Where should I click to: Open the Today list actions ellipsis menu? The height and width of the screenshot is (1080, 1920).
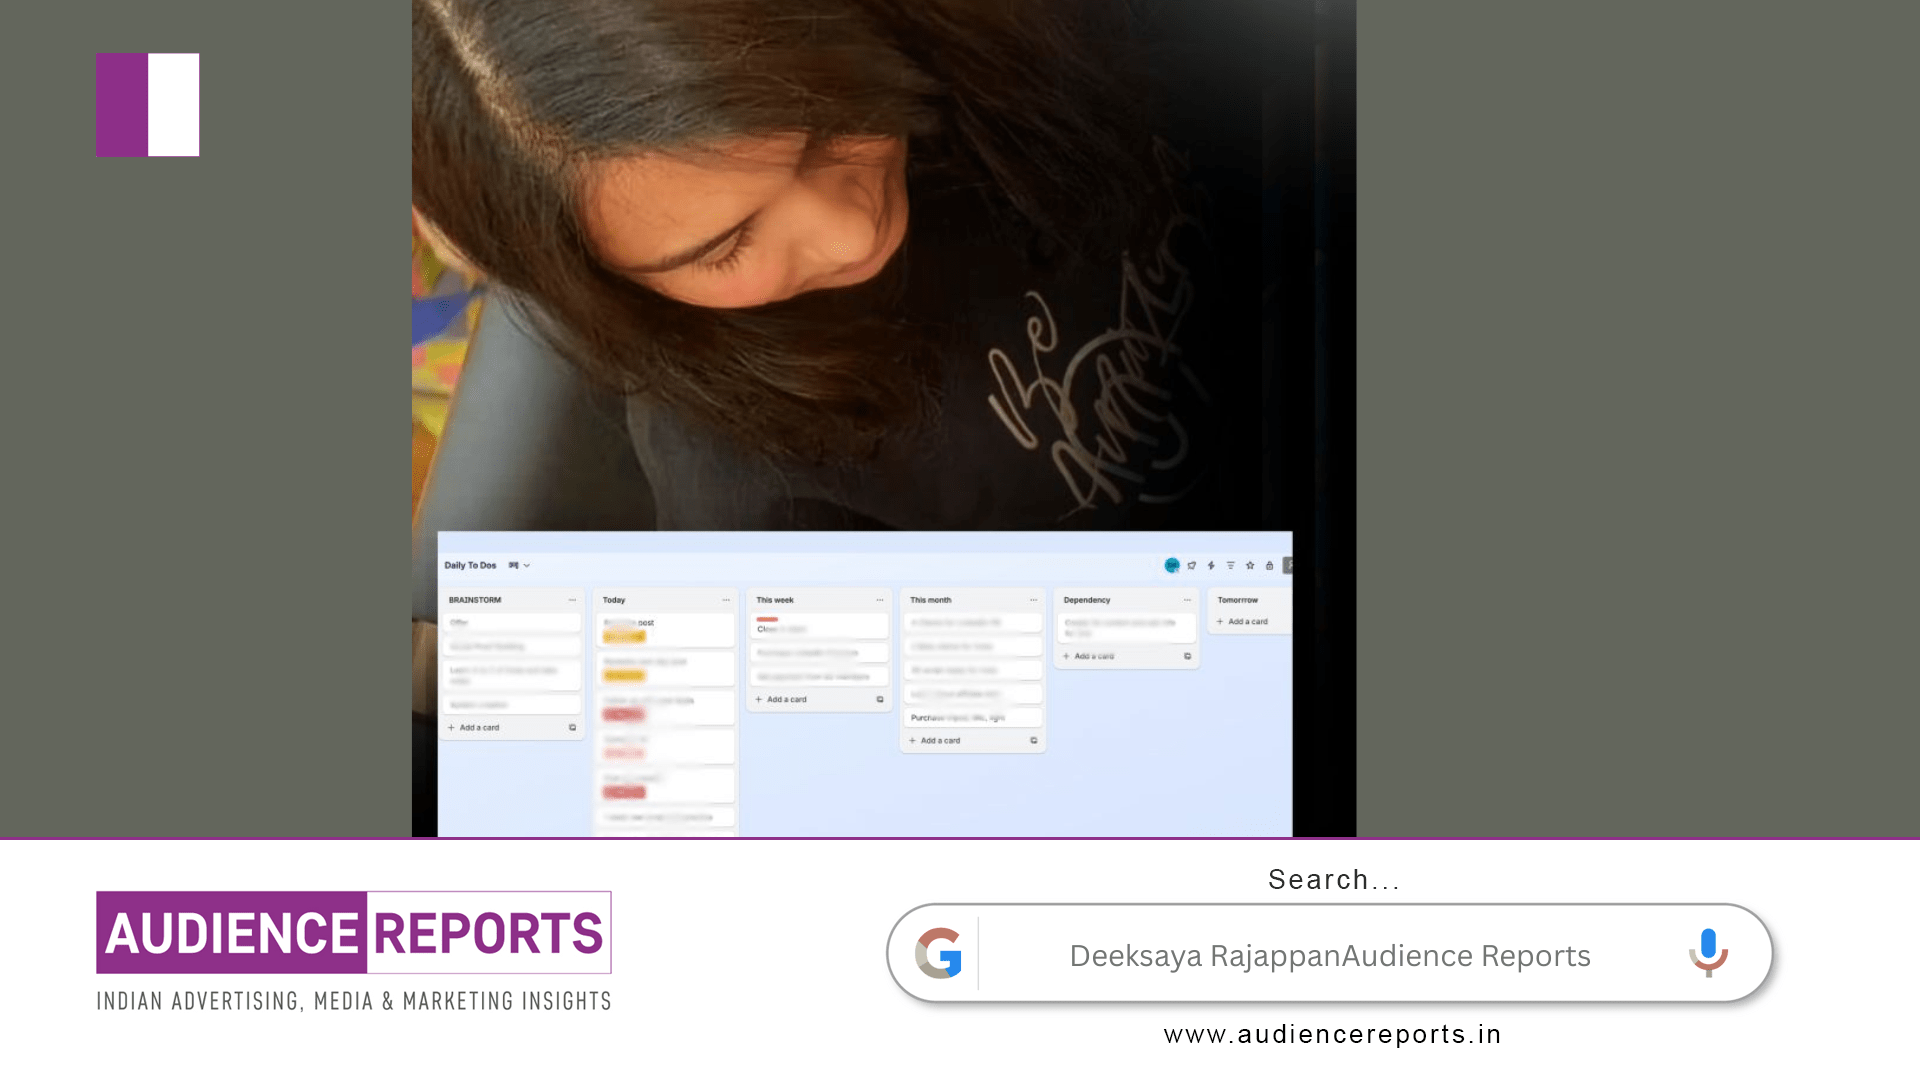[726, 600]
